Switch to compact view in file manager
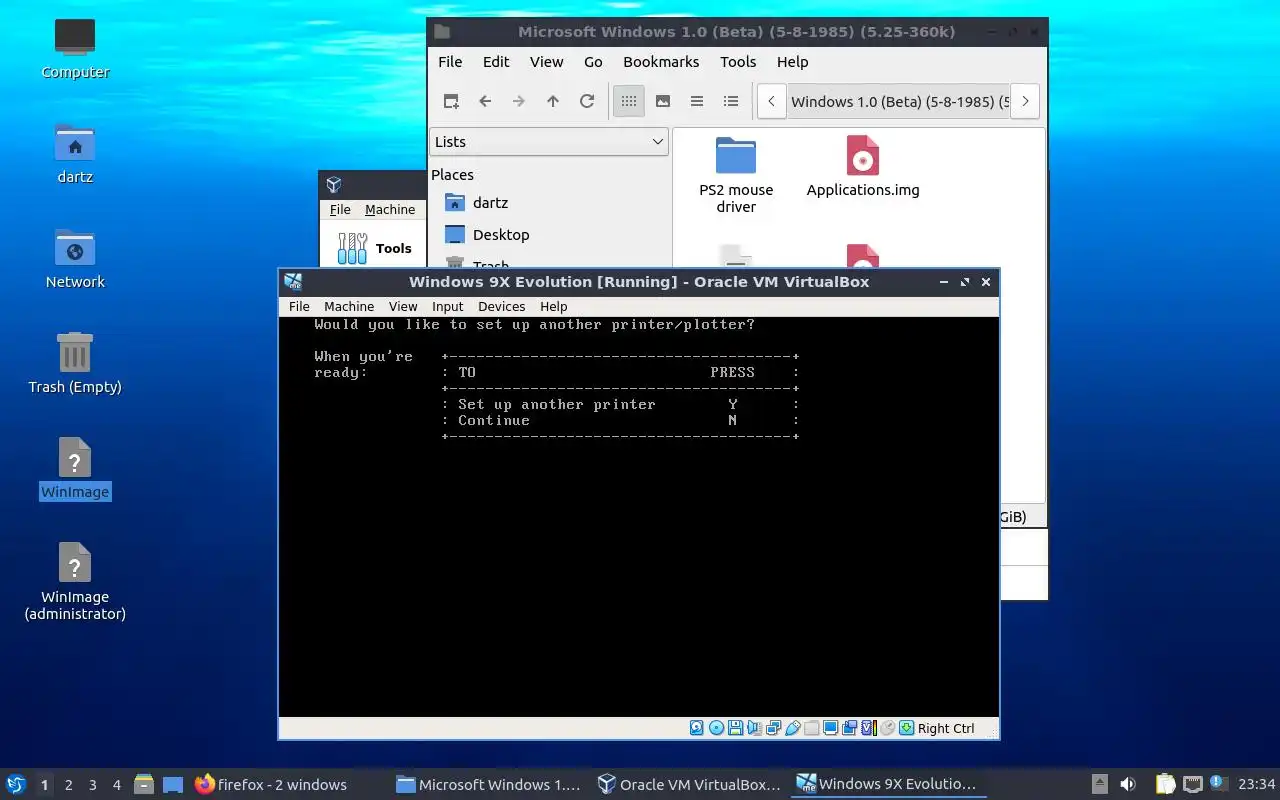Viewport: 1280px width, 800px height. click(x=697, y=101)
